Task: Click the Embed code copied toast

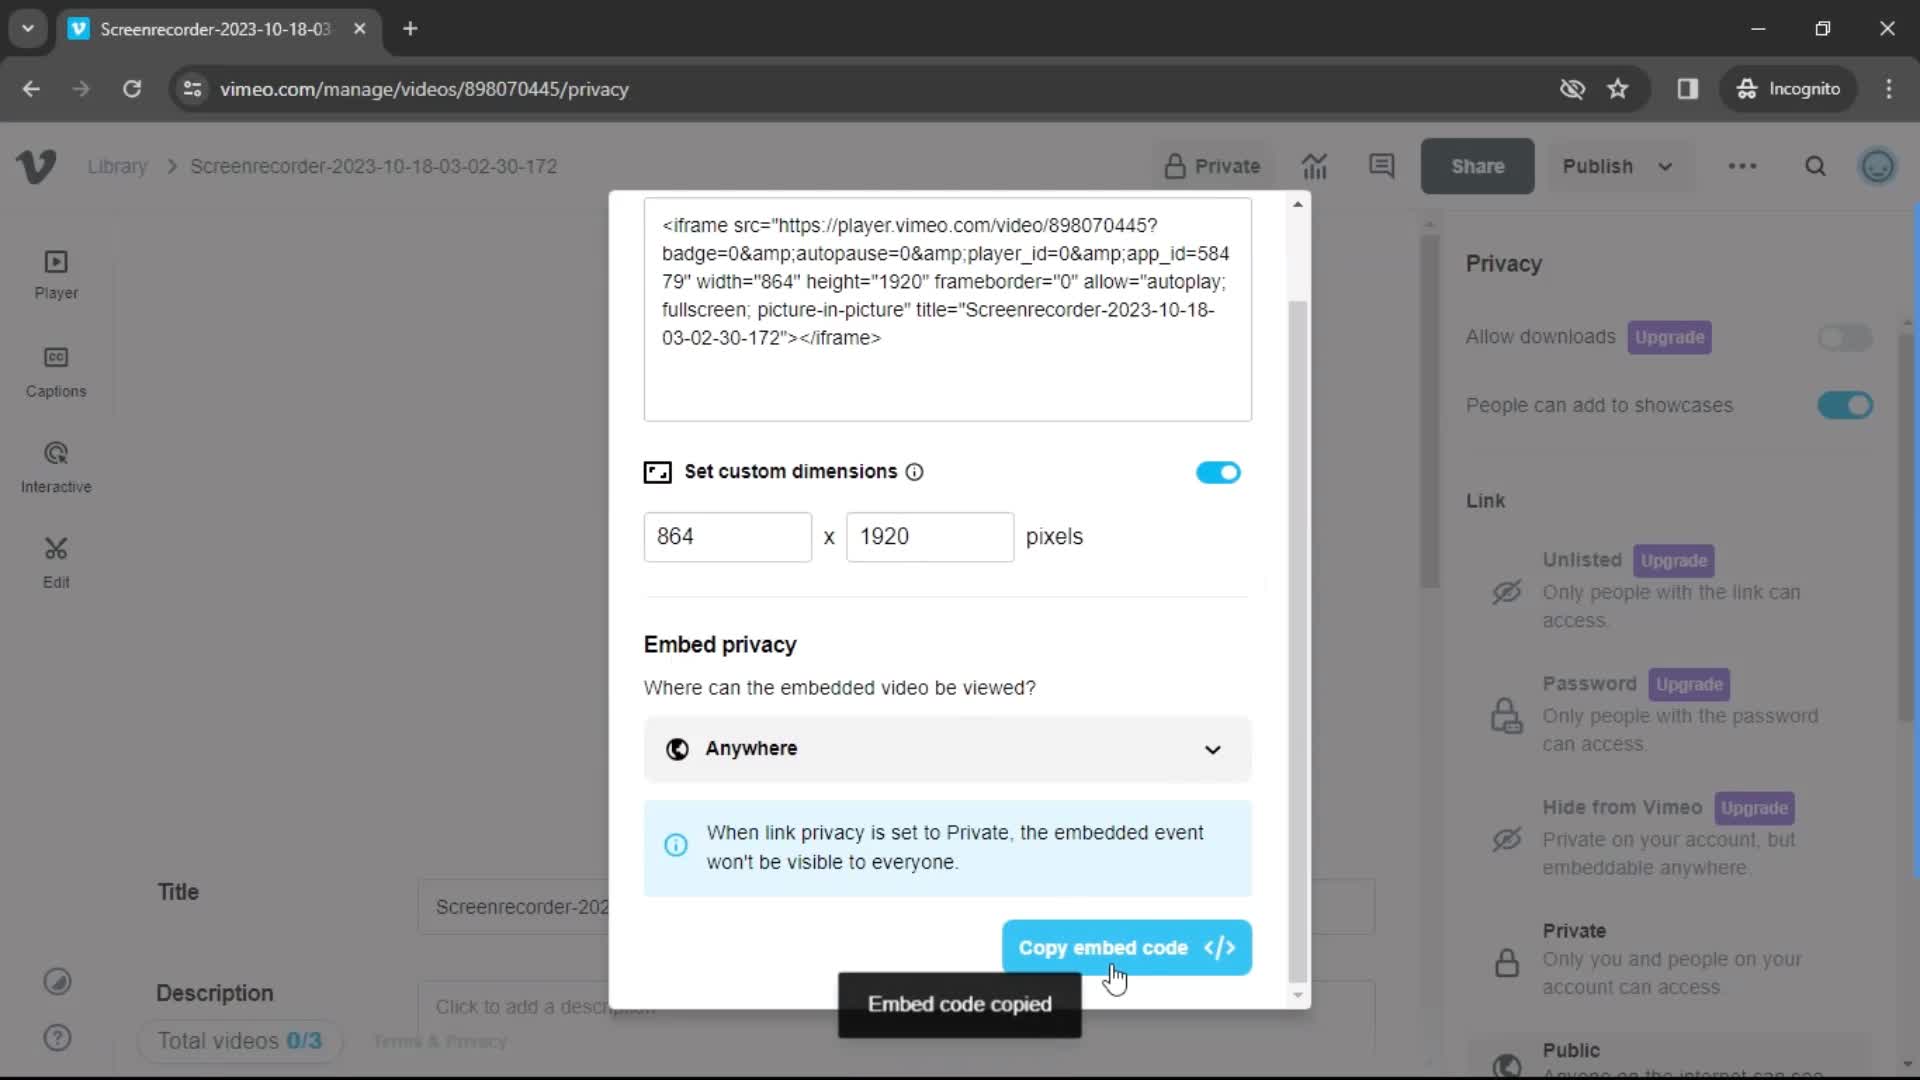Action: coord(959,1005)
